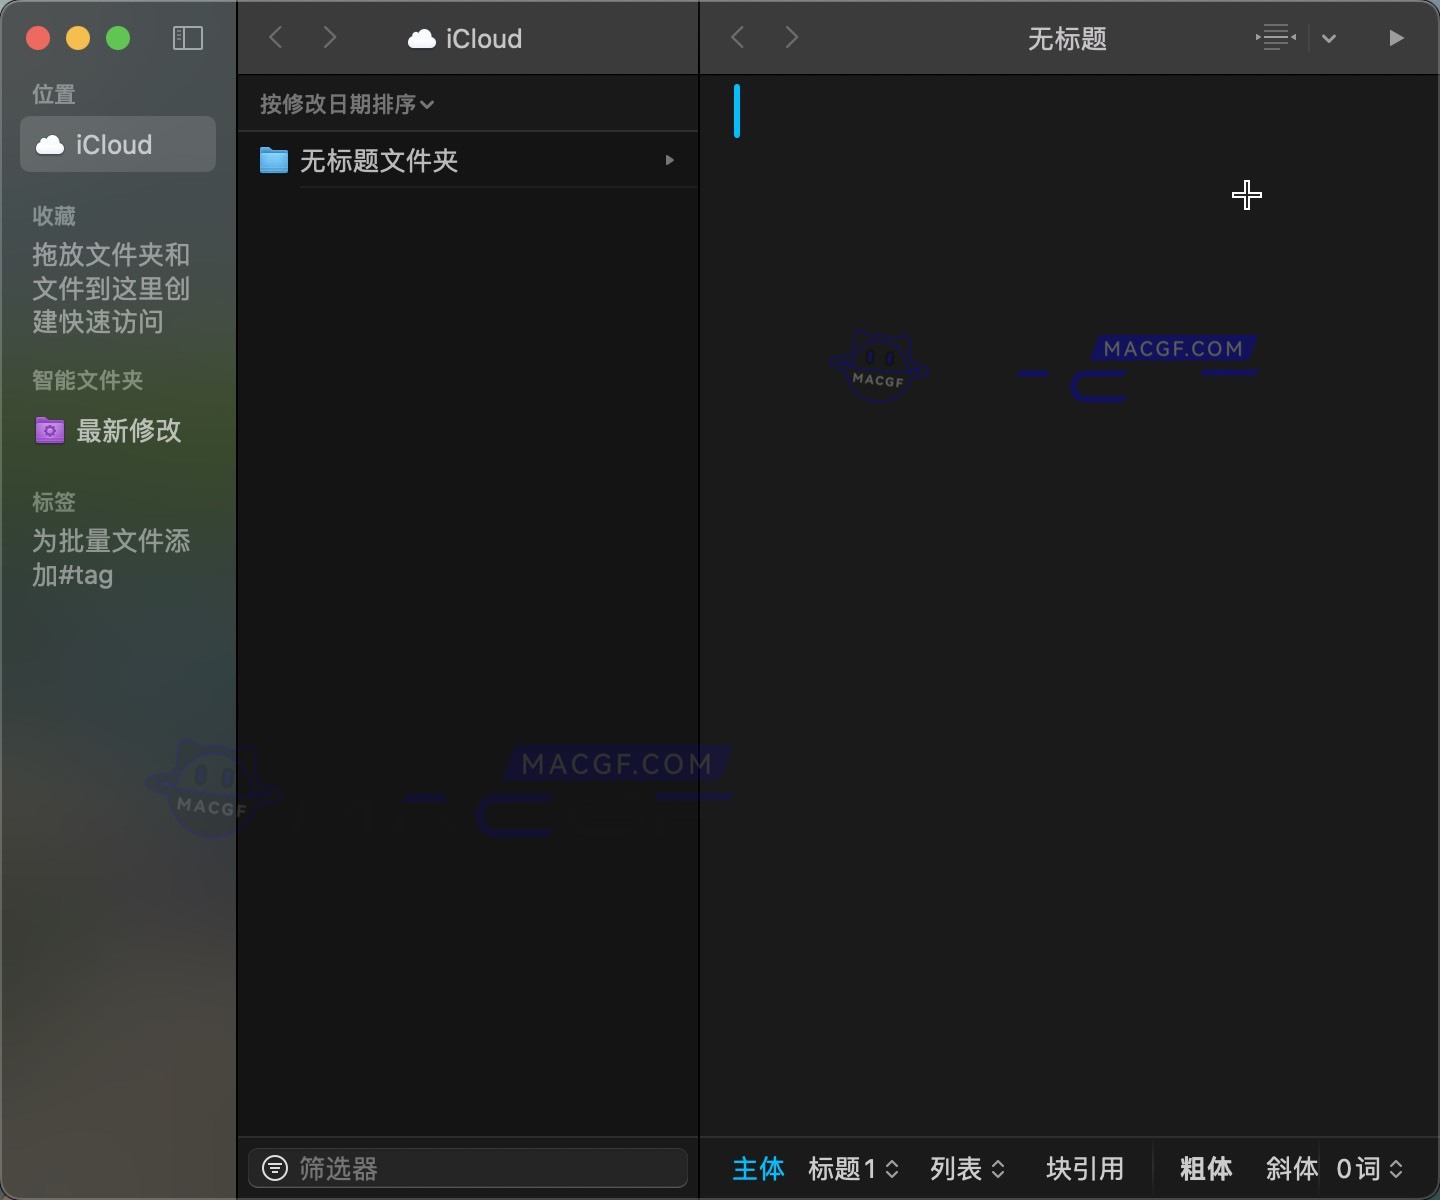Click the filter icon in the search field
This screenshot has width=1440, height=1200.
tap(275, 1168)
